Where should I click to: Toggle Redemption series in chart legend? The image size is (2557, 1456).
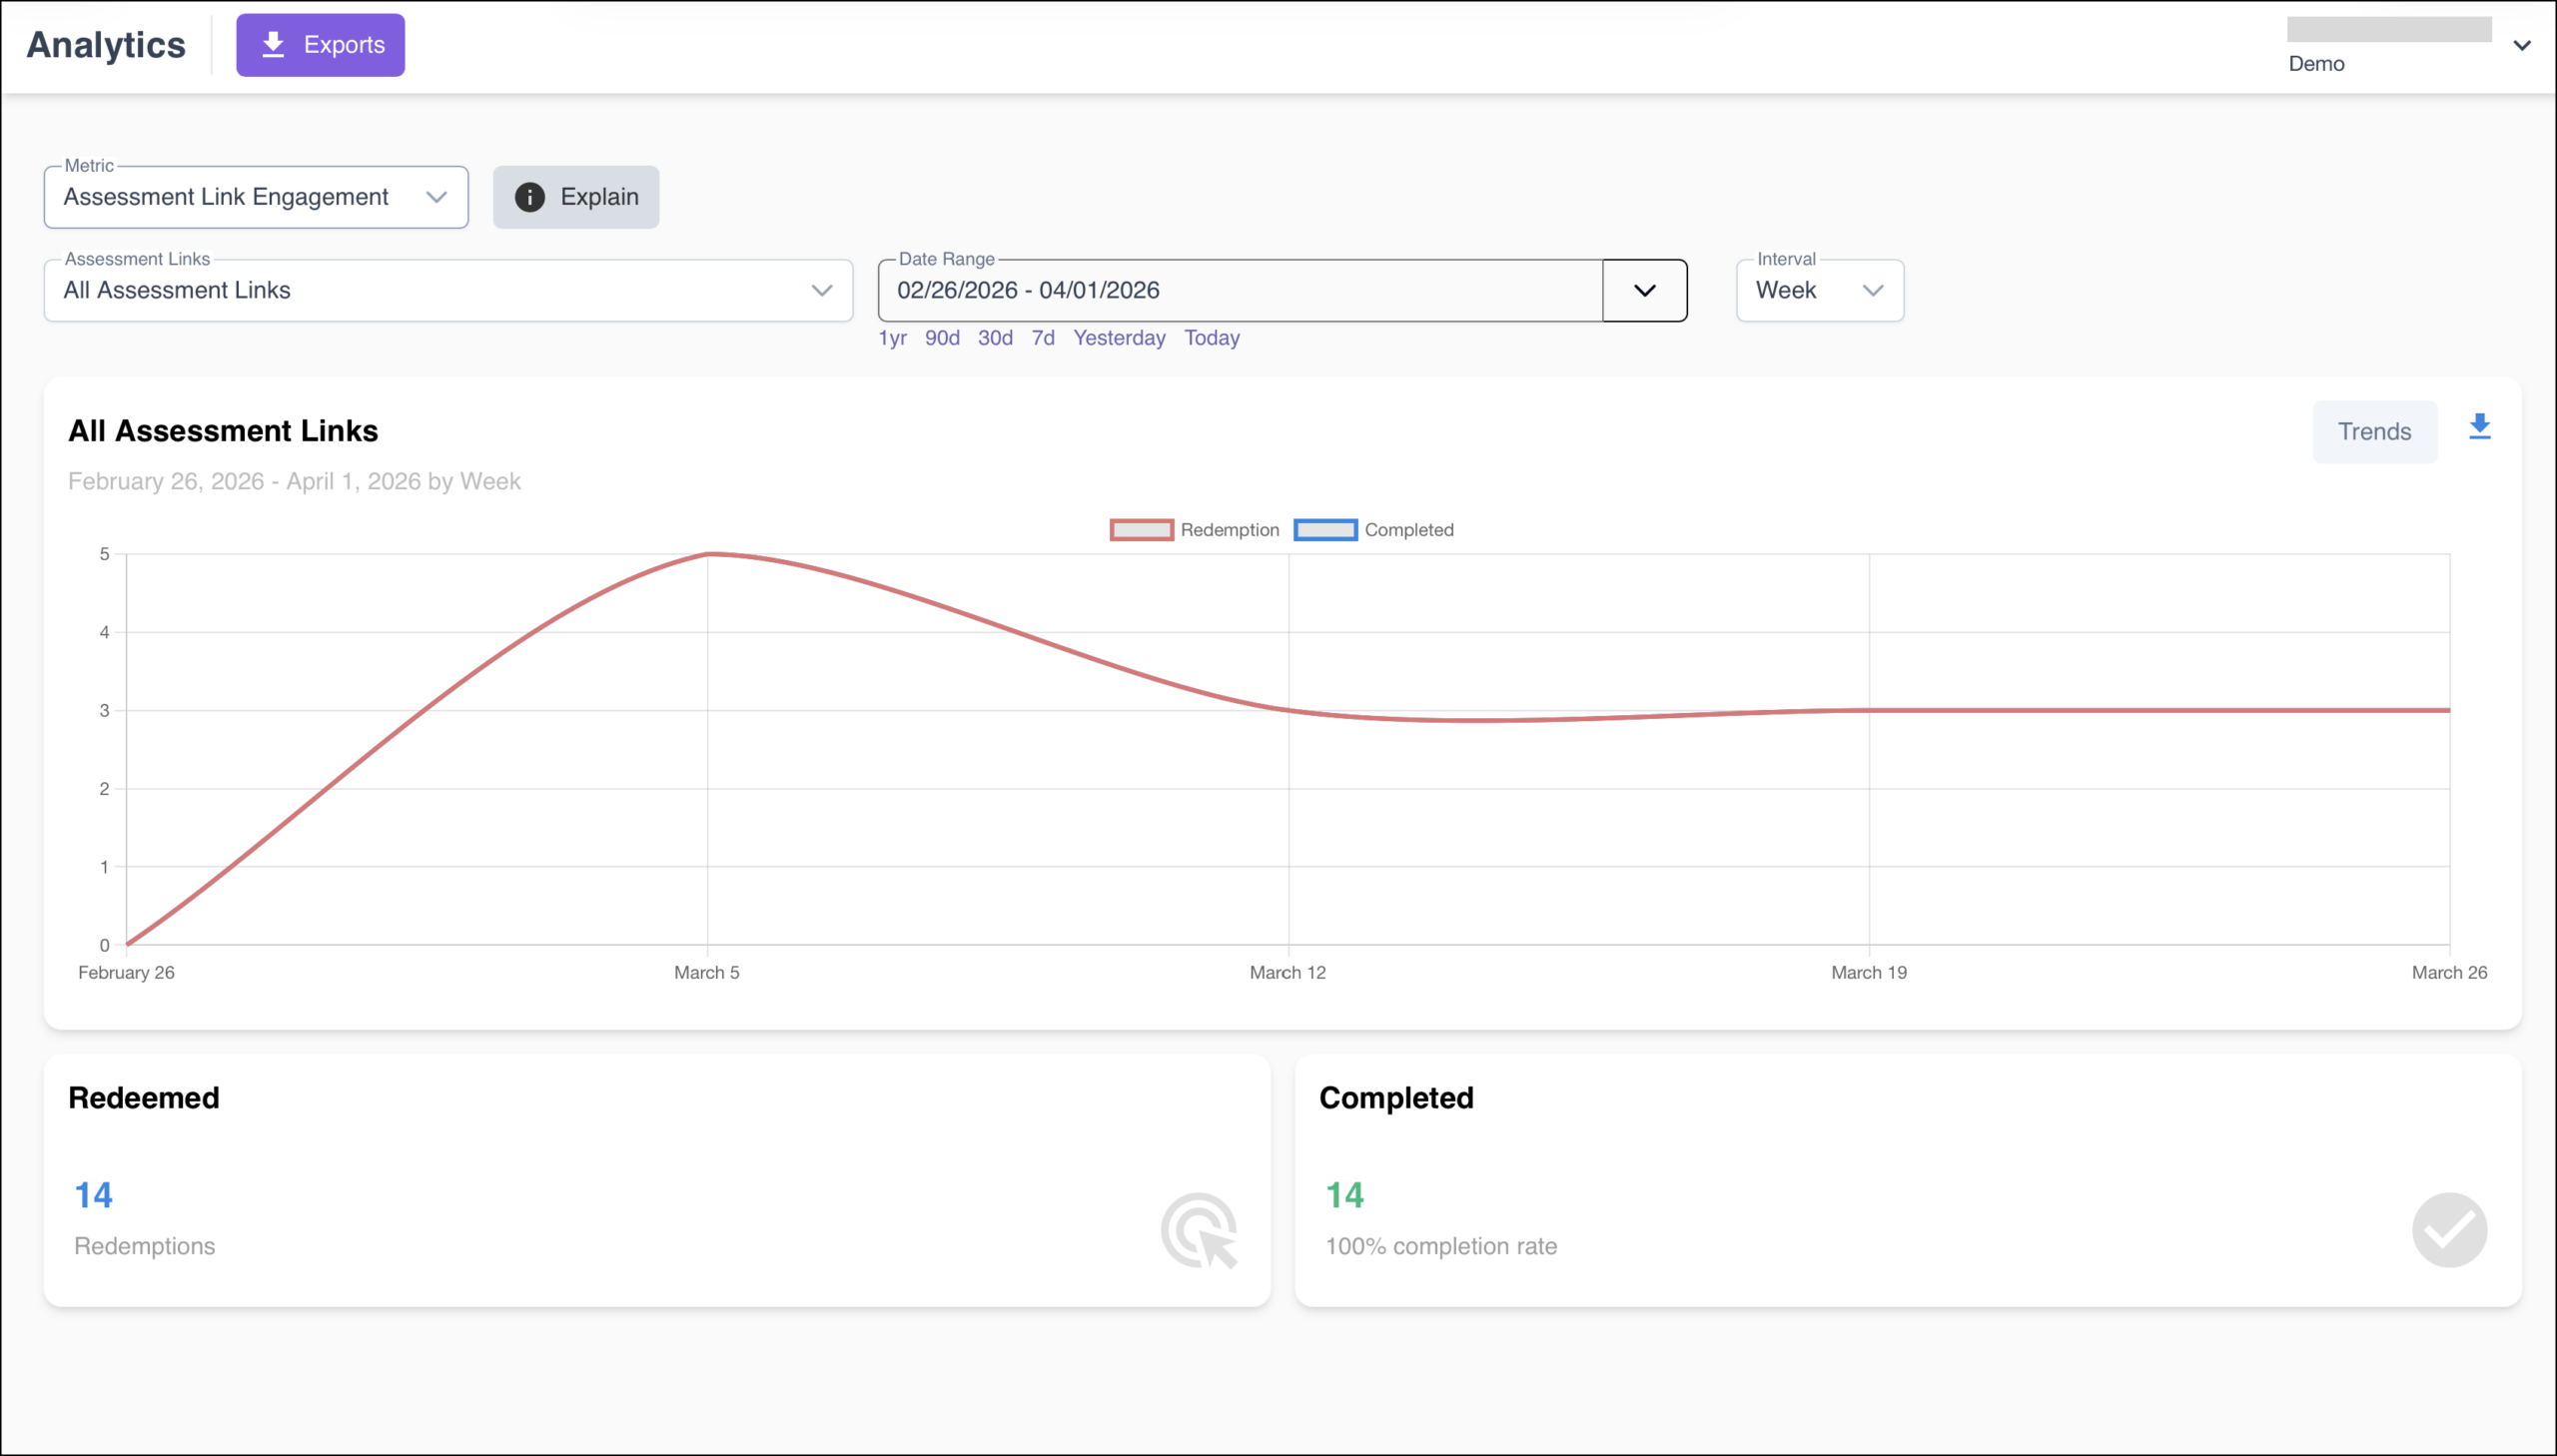(1194, 530)
